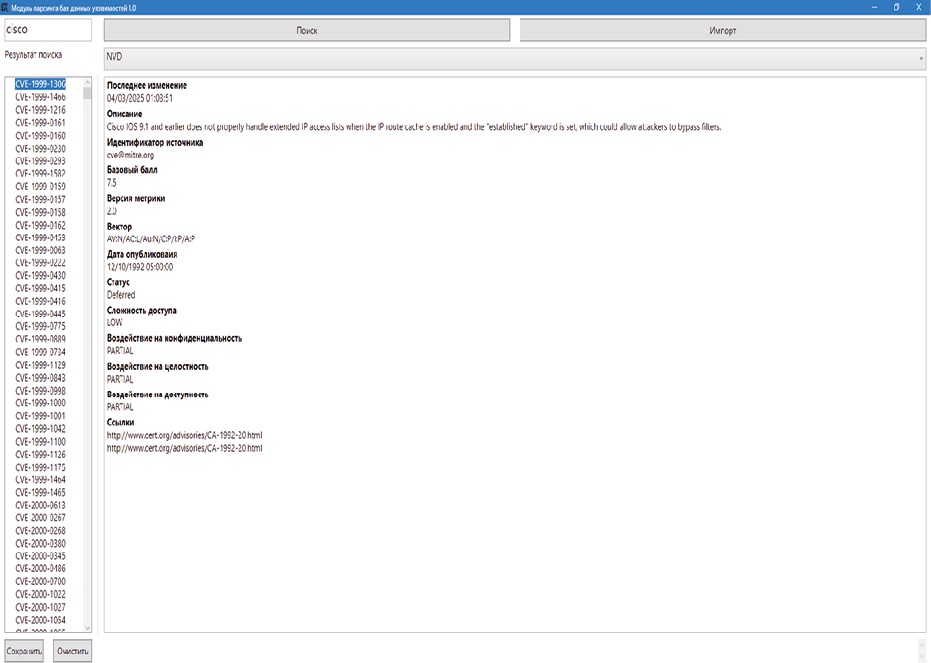931x663 pixels.
Task: Click the CVE-1999-0416 list row
Action: 40,301
